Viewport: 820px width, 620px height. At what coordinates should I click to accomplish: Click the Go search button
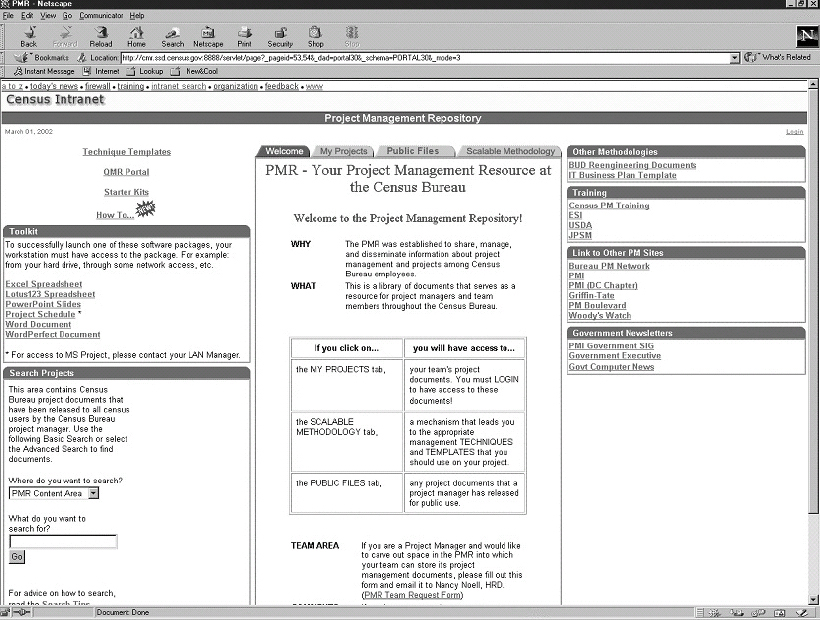point(16,556)
